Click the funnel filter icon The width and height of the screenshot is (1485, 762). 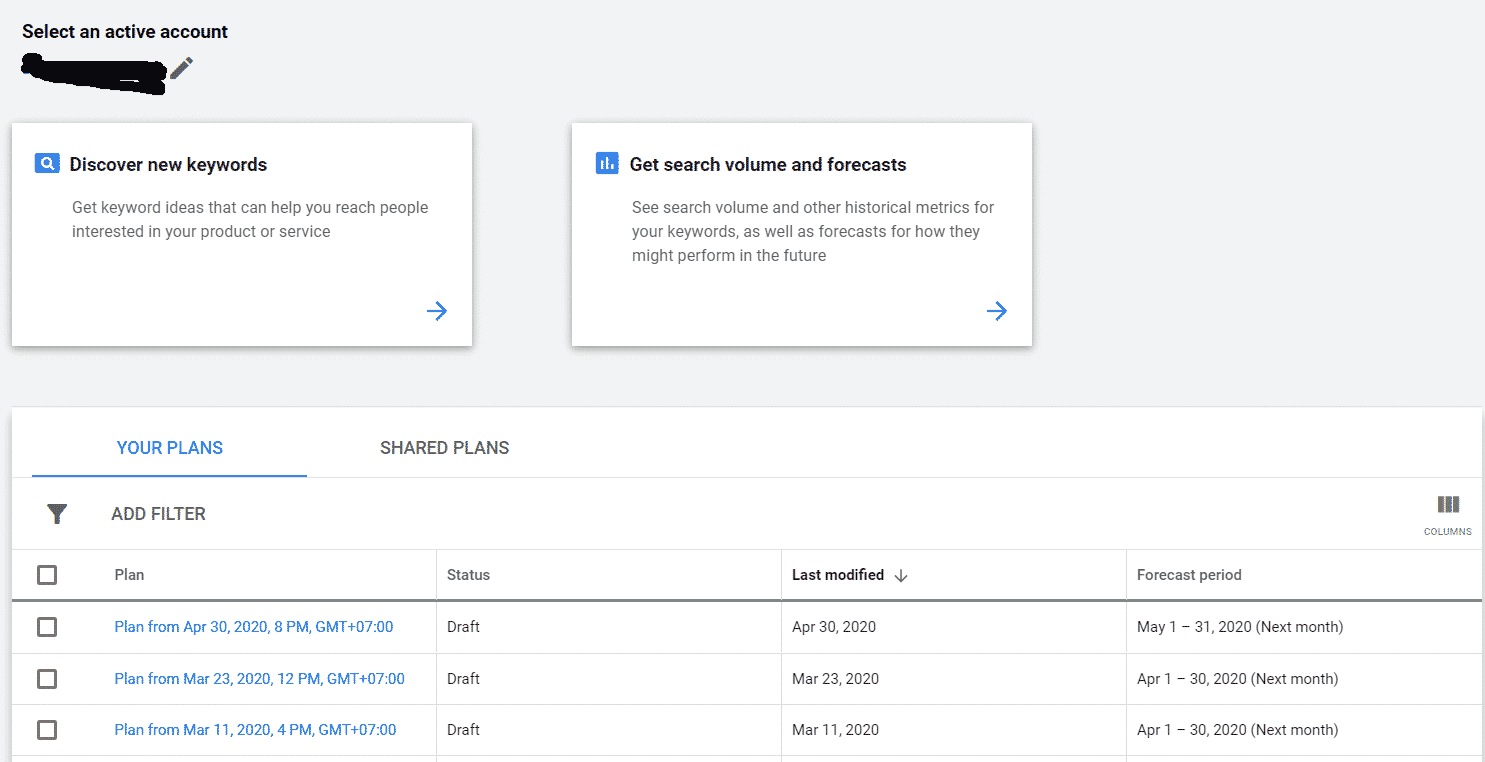(x=57, y=514)
